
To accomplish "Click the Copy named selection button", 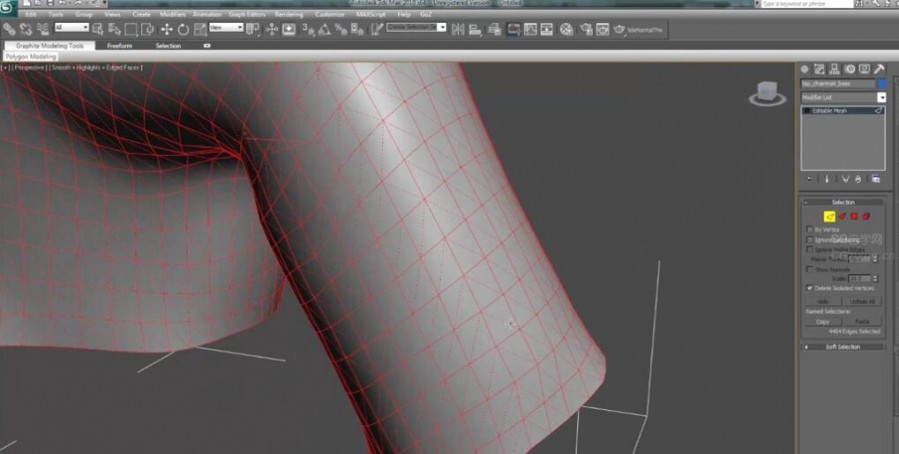I will pyautogui.click(x=823, y=322).
